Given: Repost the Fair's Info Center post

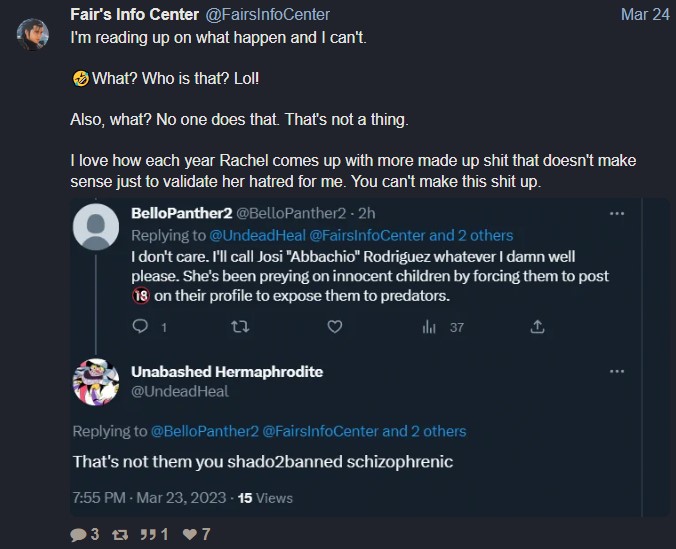Looking at the screenshot, I should (122, 535).
